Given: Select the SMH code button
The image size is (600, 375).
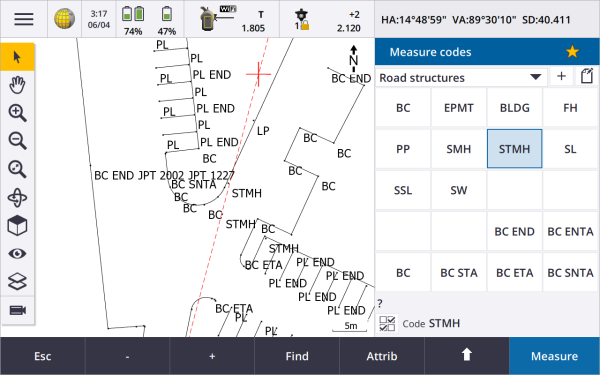Looking at the screenshot, I should coord(458,149).
